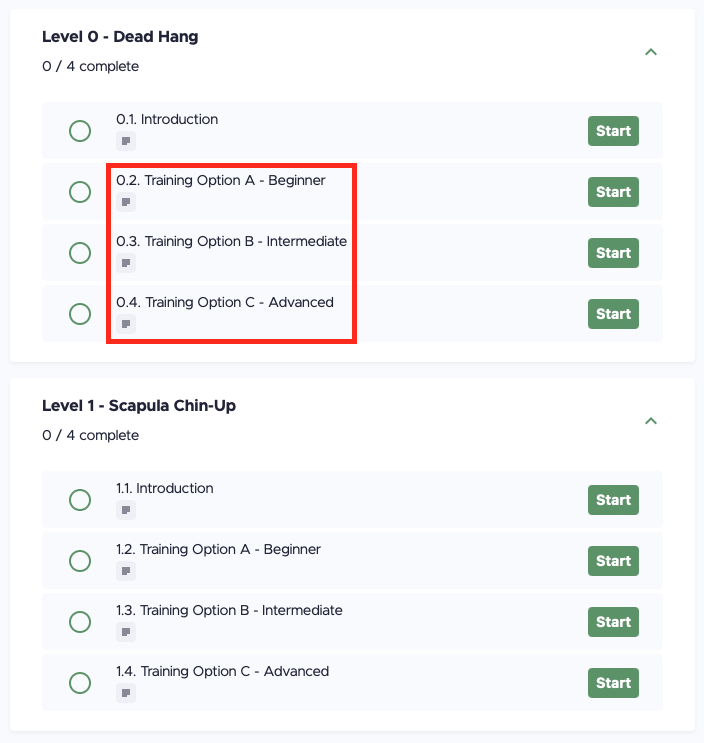Image resolution: width=704 pixels, height=743 pixels.
Task: Mark 0.1. Introduction lesson as complete
Action: [x=80, y=131]
